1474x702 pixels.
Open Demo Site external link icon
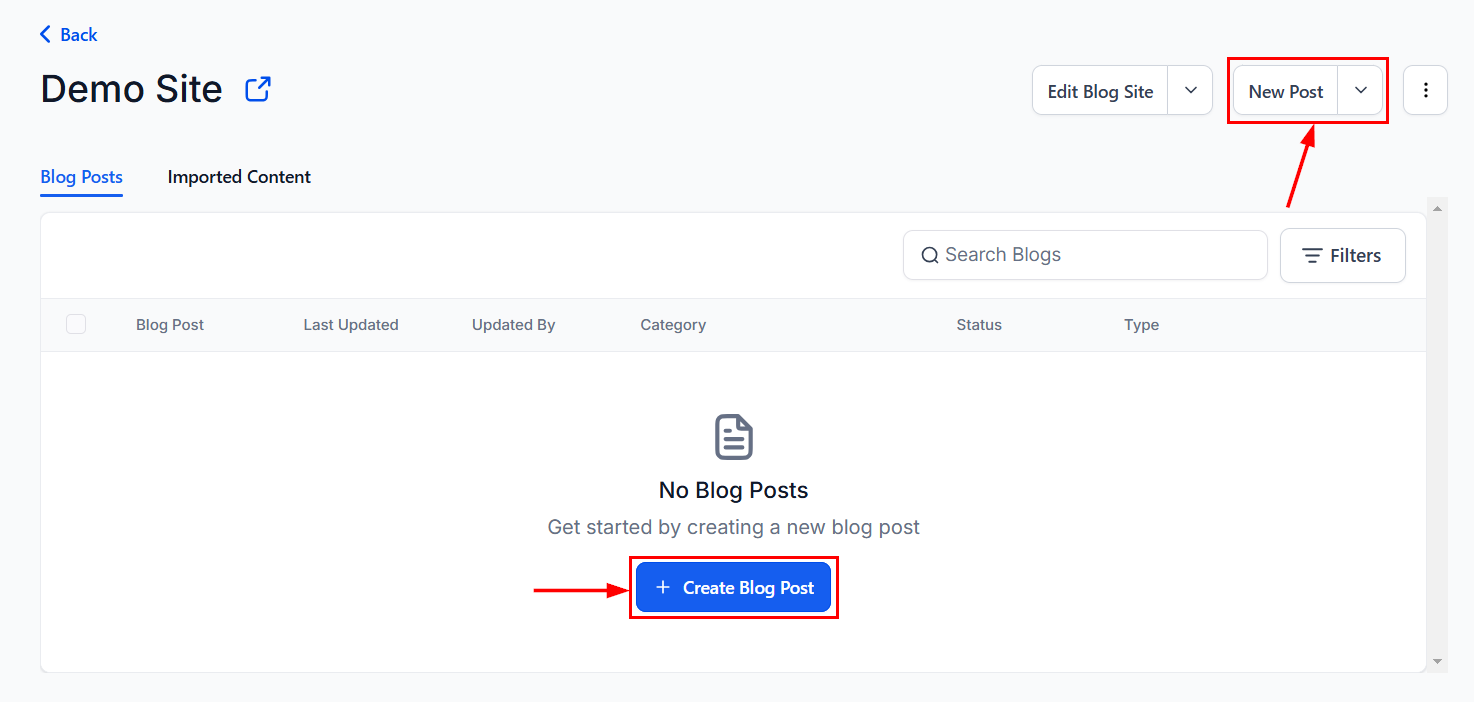pyautogui.click(x=258, y=89)
